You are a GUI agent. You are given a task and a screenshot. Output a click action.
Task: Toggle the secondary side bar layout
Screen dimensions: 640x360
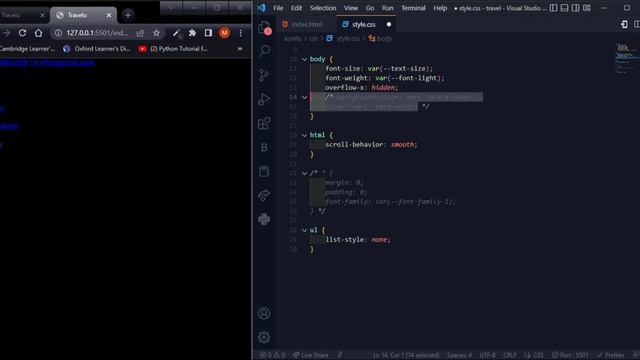pyautogui.click(x=576, y=8)
